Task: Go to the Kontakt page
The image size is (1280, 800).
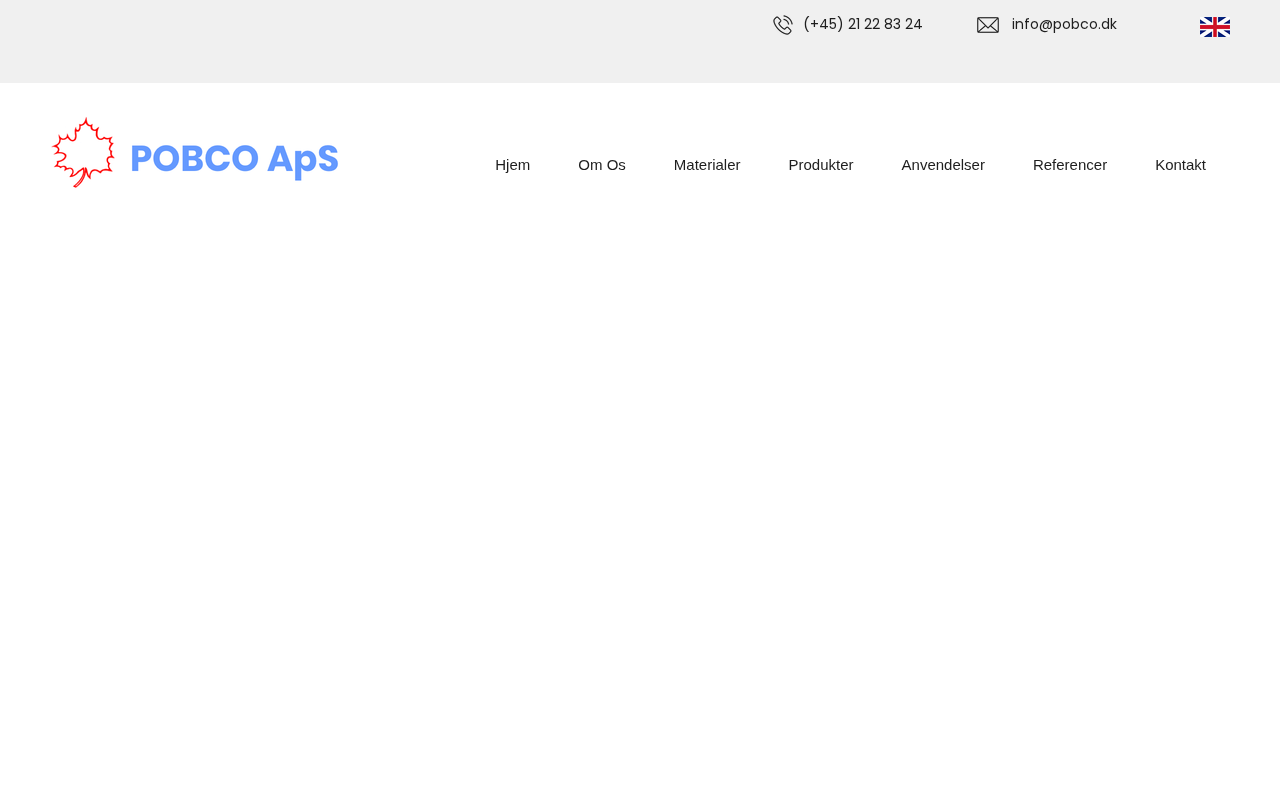Action: pos(1180,165)
